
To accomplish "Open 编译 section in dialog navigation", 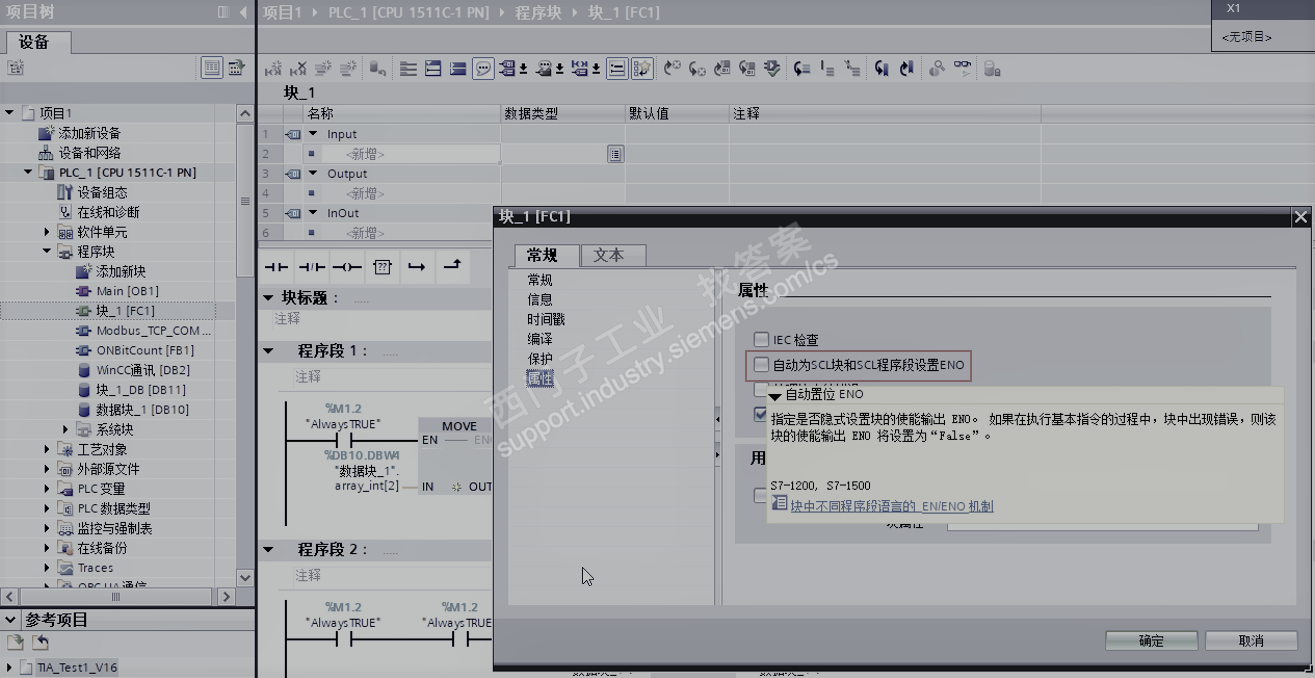I will click(x=540, y=339).
